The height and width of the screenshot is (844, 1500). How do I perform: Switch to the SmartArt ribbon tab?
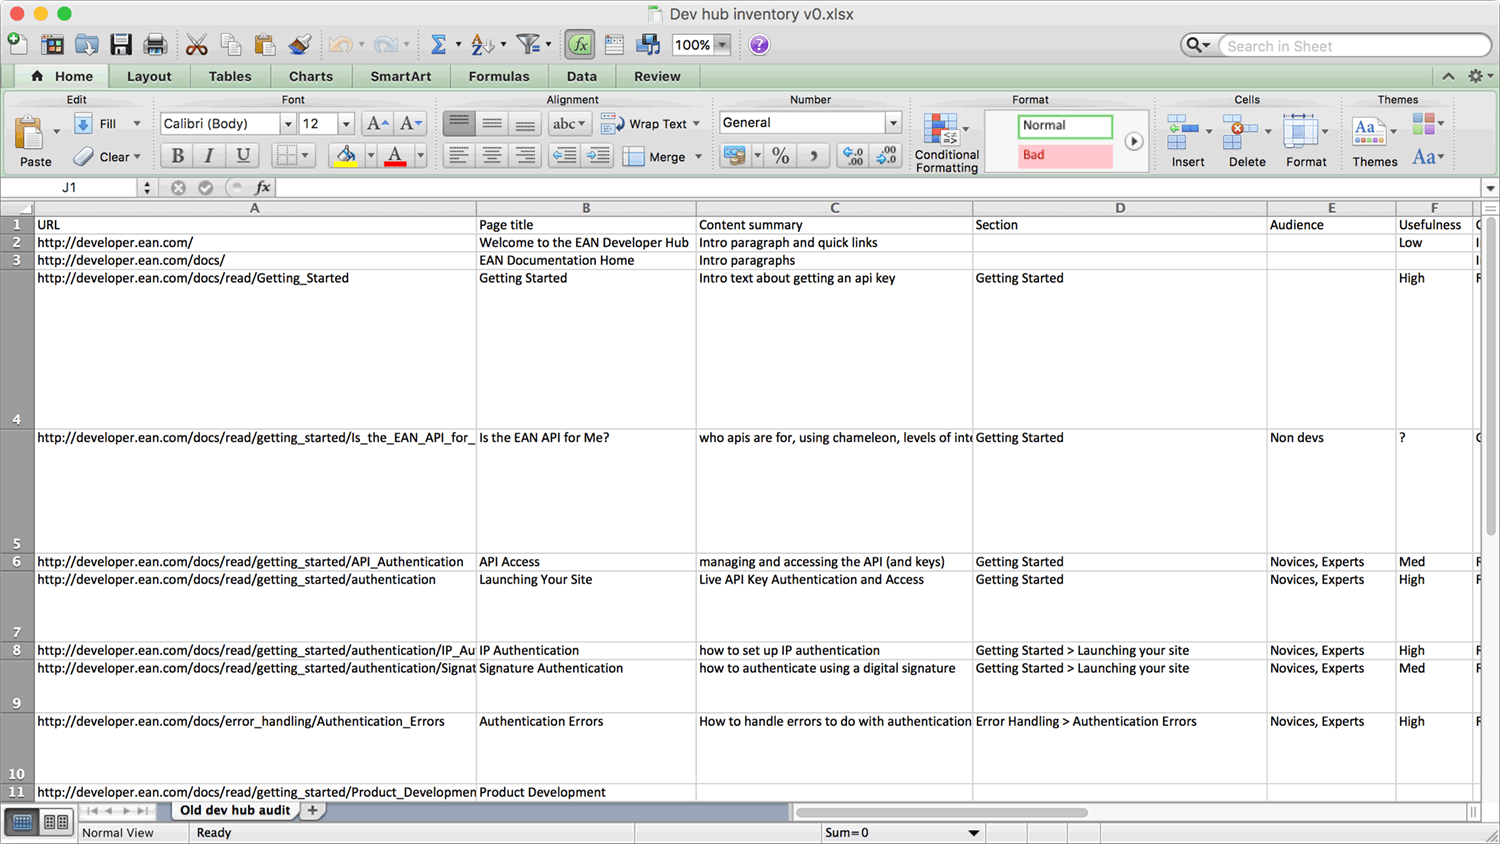[401, 76]
